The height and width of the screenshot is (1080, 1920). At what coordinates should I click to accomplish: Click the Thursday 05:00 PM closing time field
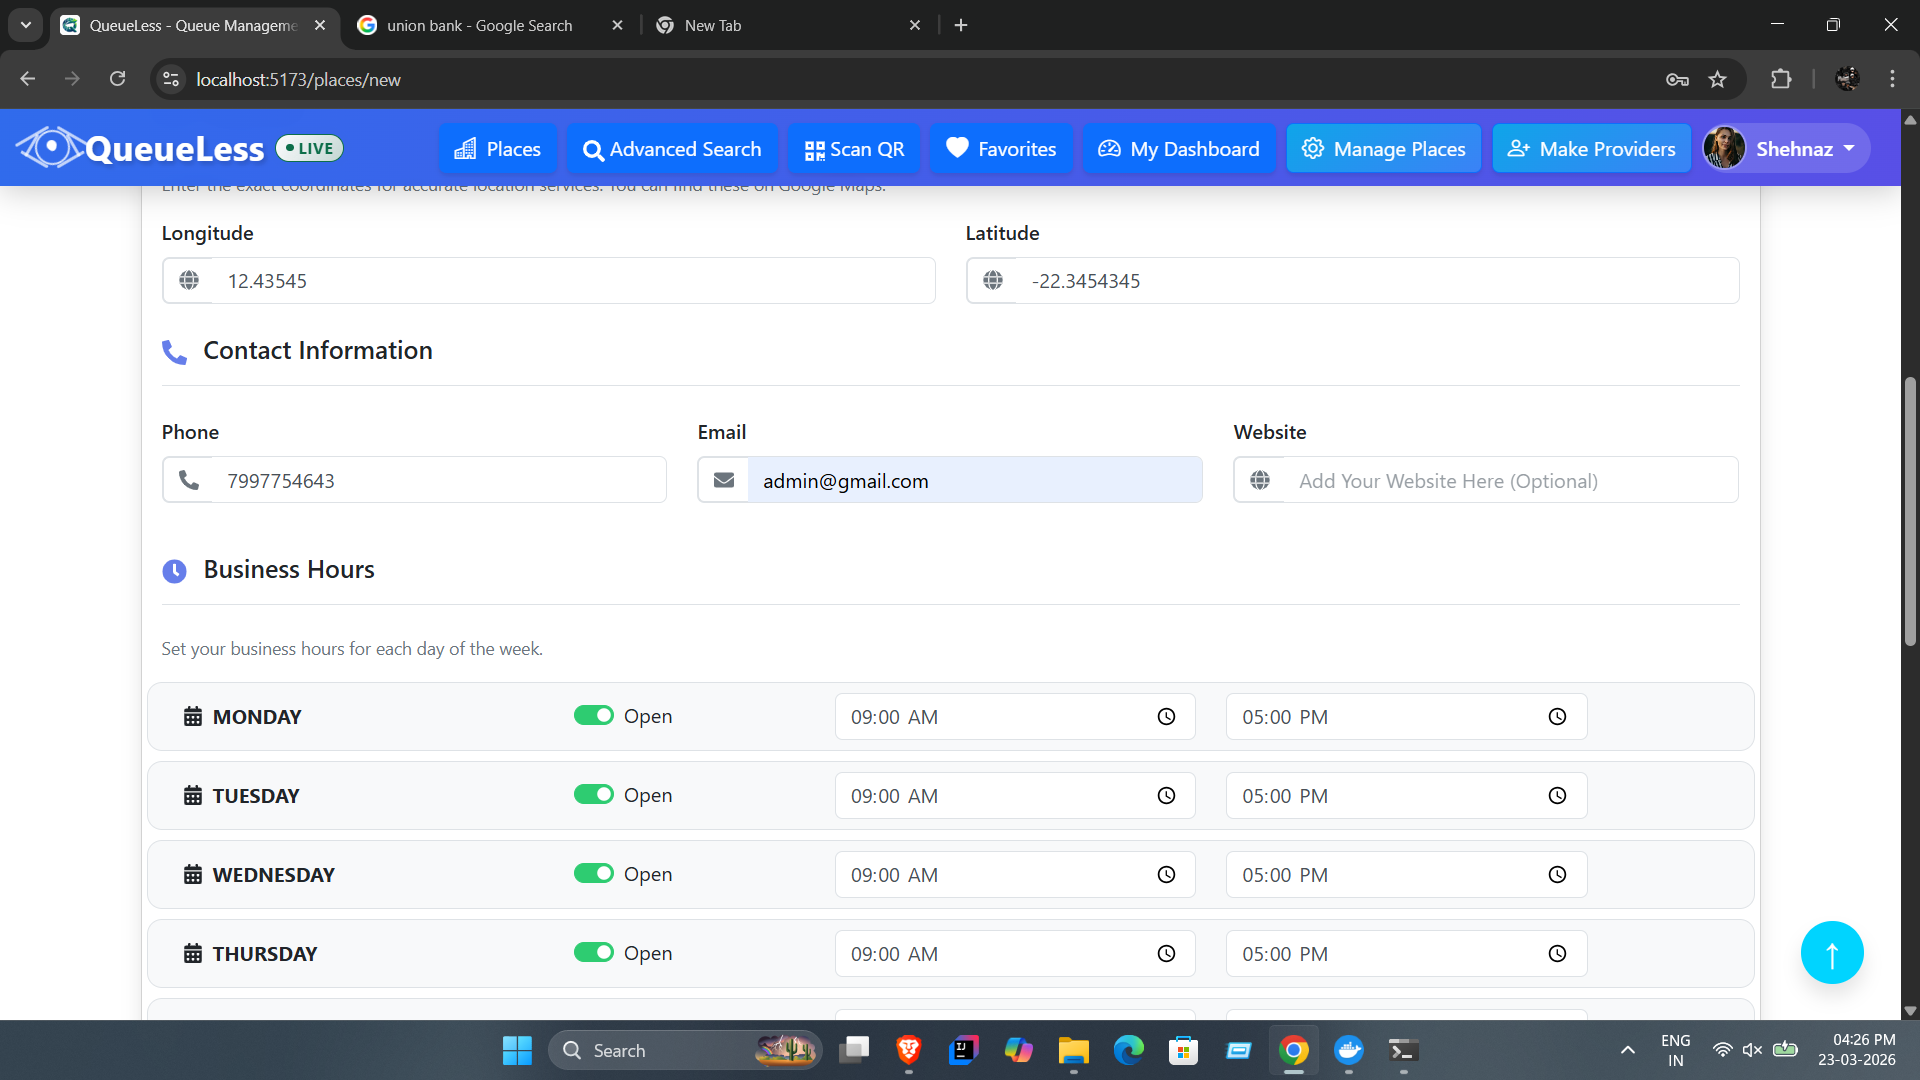(1406, 954)
